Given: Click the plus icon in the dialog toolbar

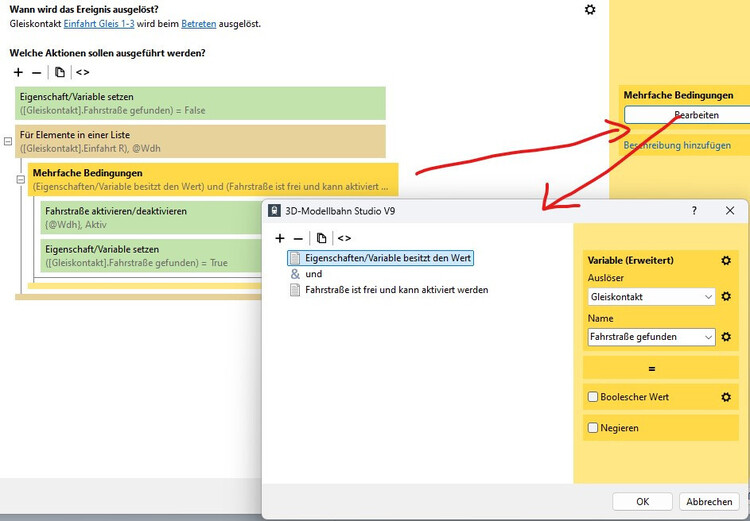Looking at the screenshot, I should click(280, 238).
